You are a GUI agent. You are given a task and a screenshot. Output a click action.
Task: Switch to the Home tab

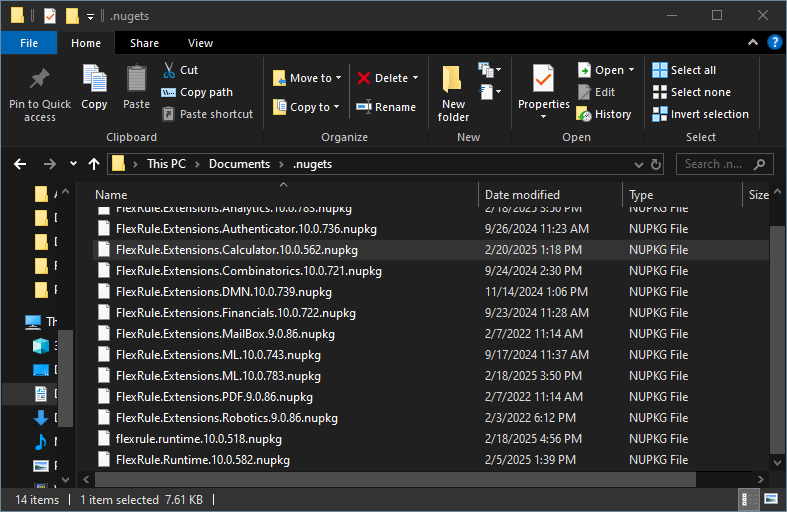point(86,43)
